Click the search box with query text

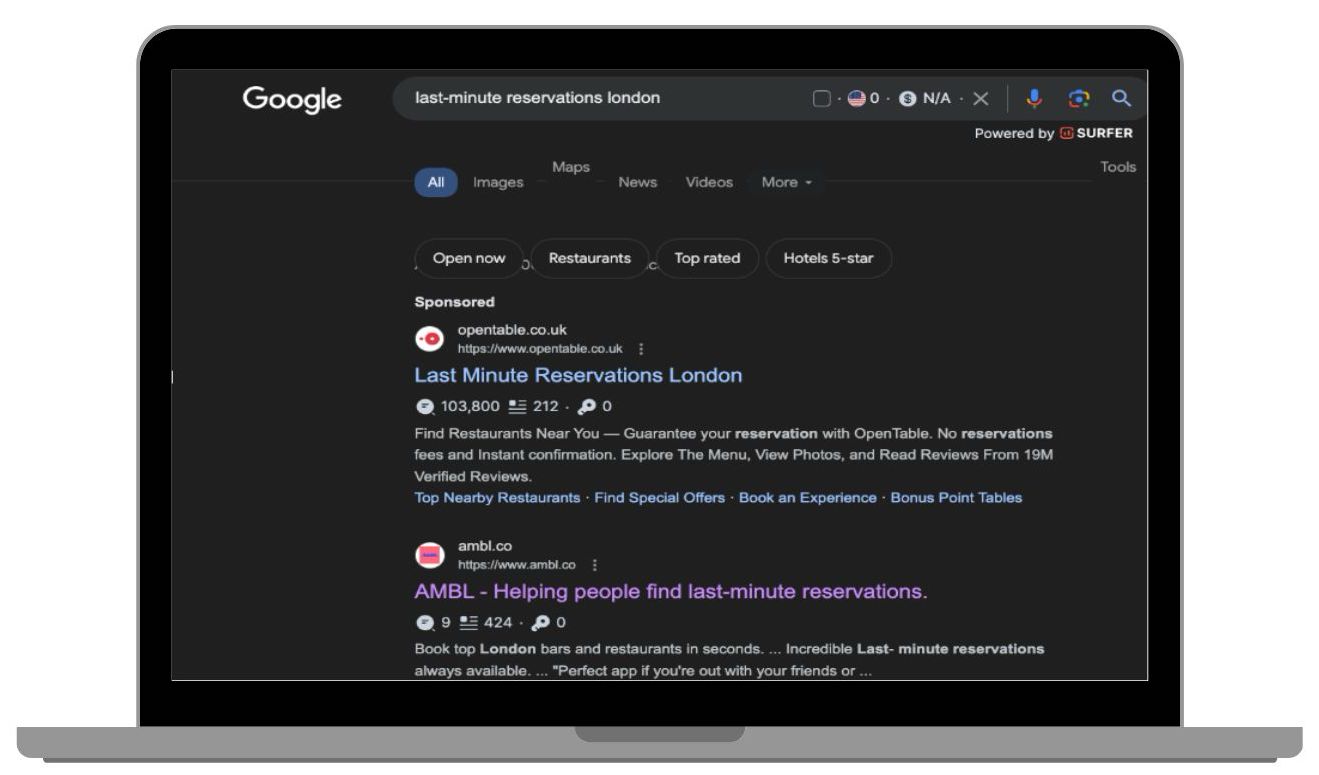(x=770, y=99)
